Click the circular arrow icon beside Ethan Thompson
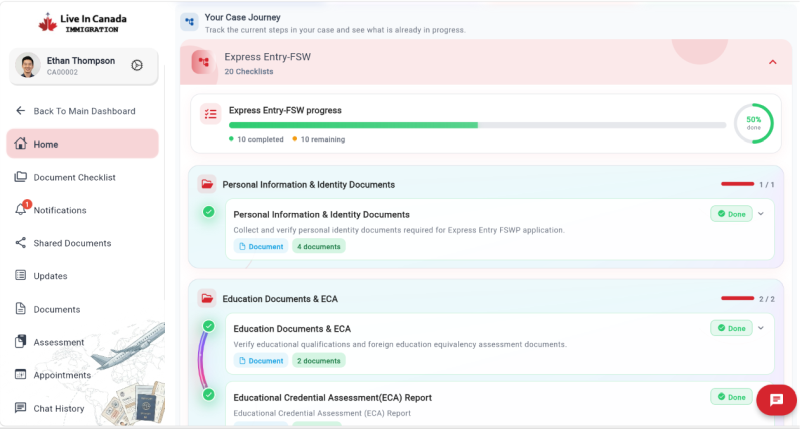 pyautogui.click(x=137, y=65)
